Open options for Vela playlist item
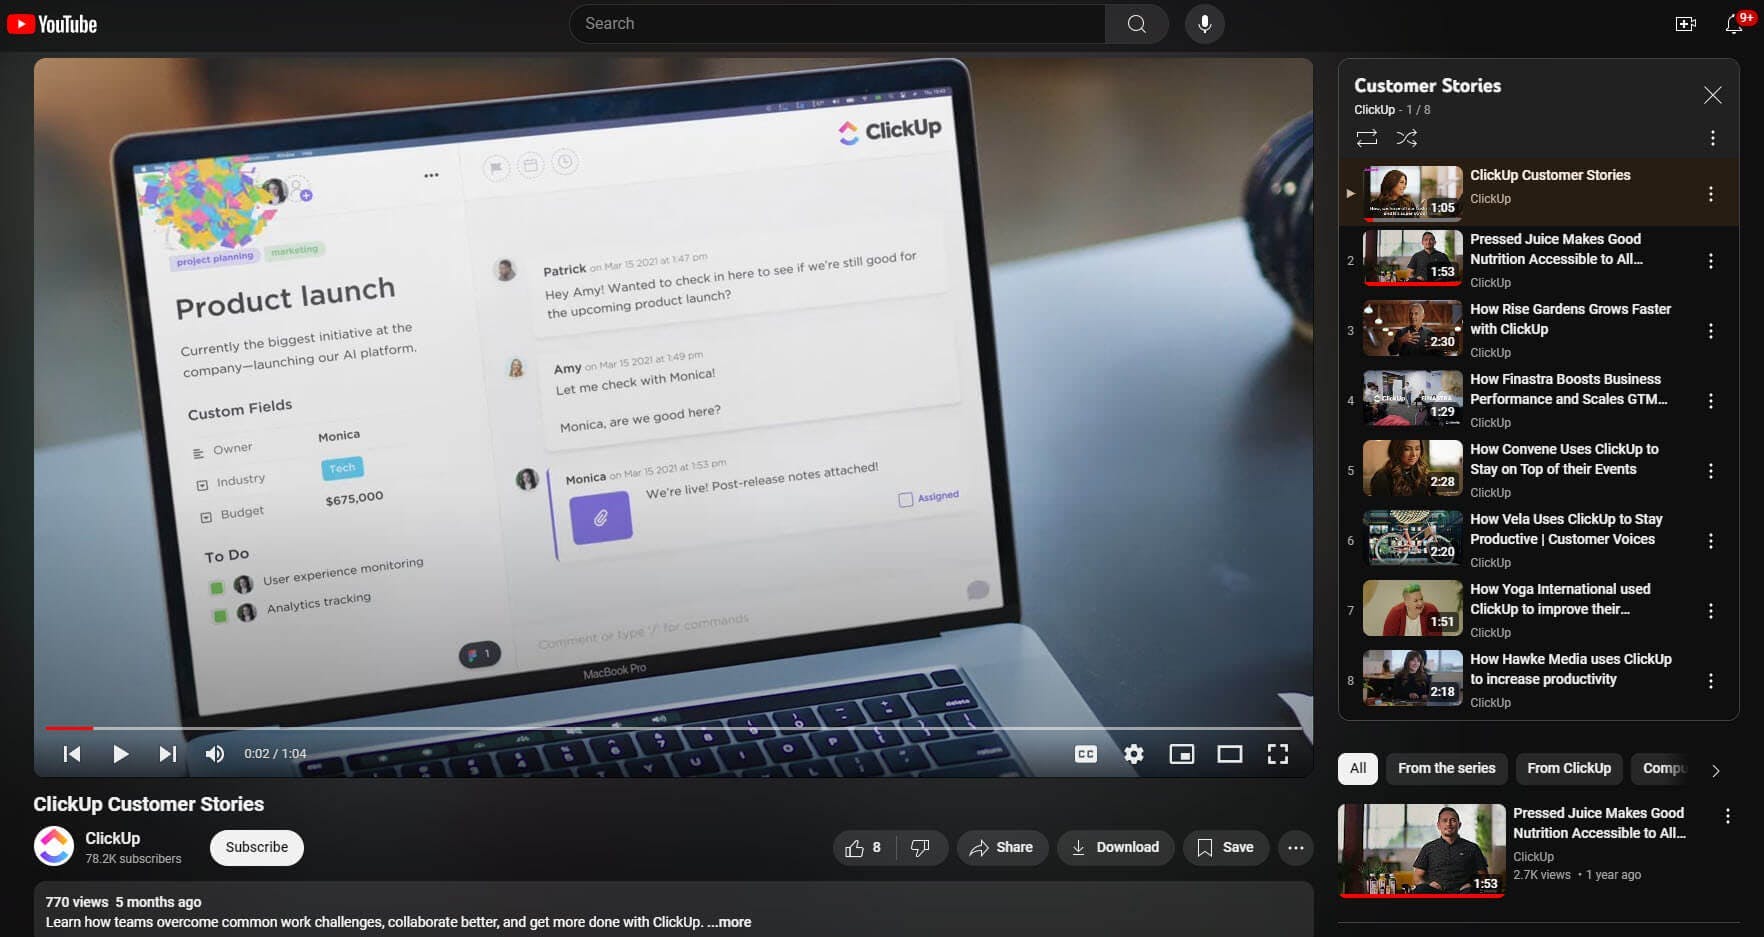Screen dimensions: 1764x937 coord(1710,541)
